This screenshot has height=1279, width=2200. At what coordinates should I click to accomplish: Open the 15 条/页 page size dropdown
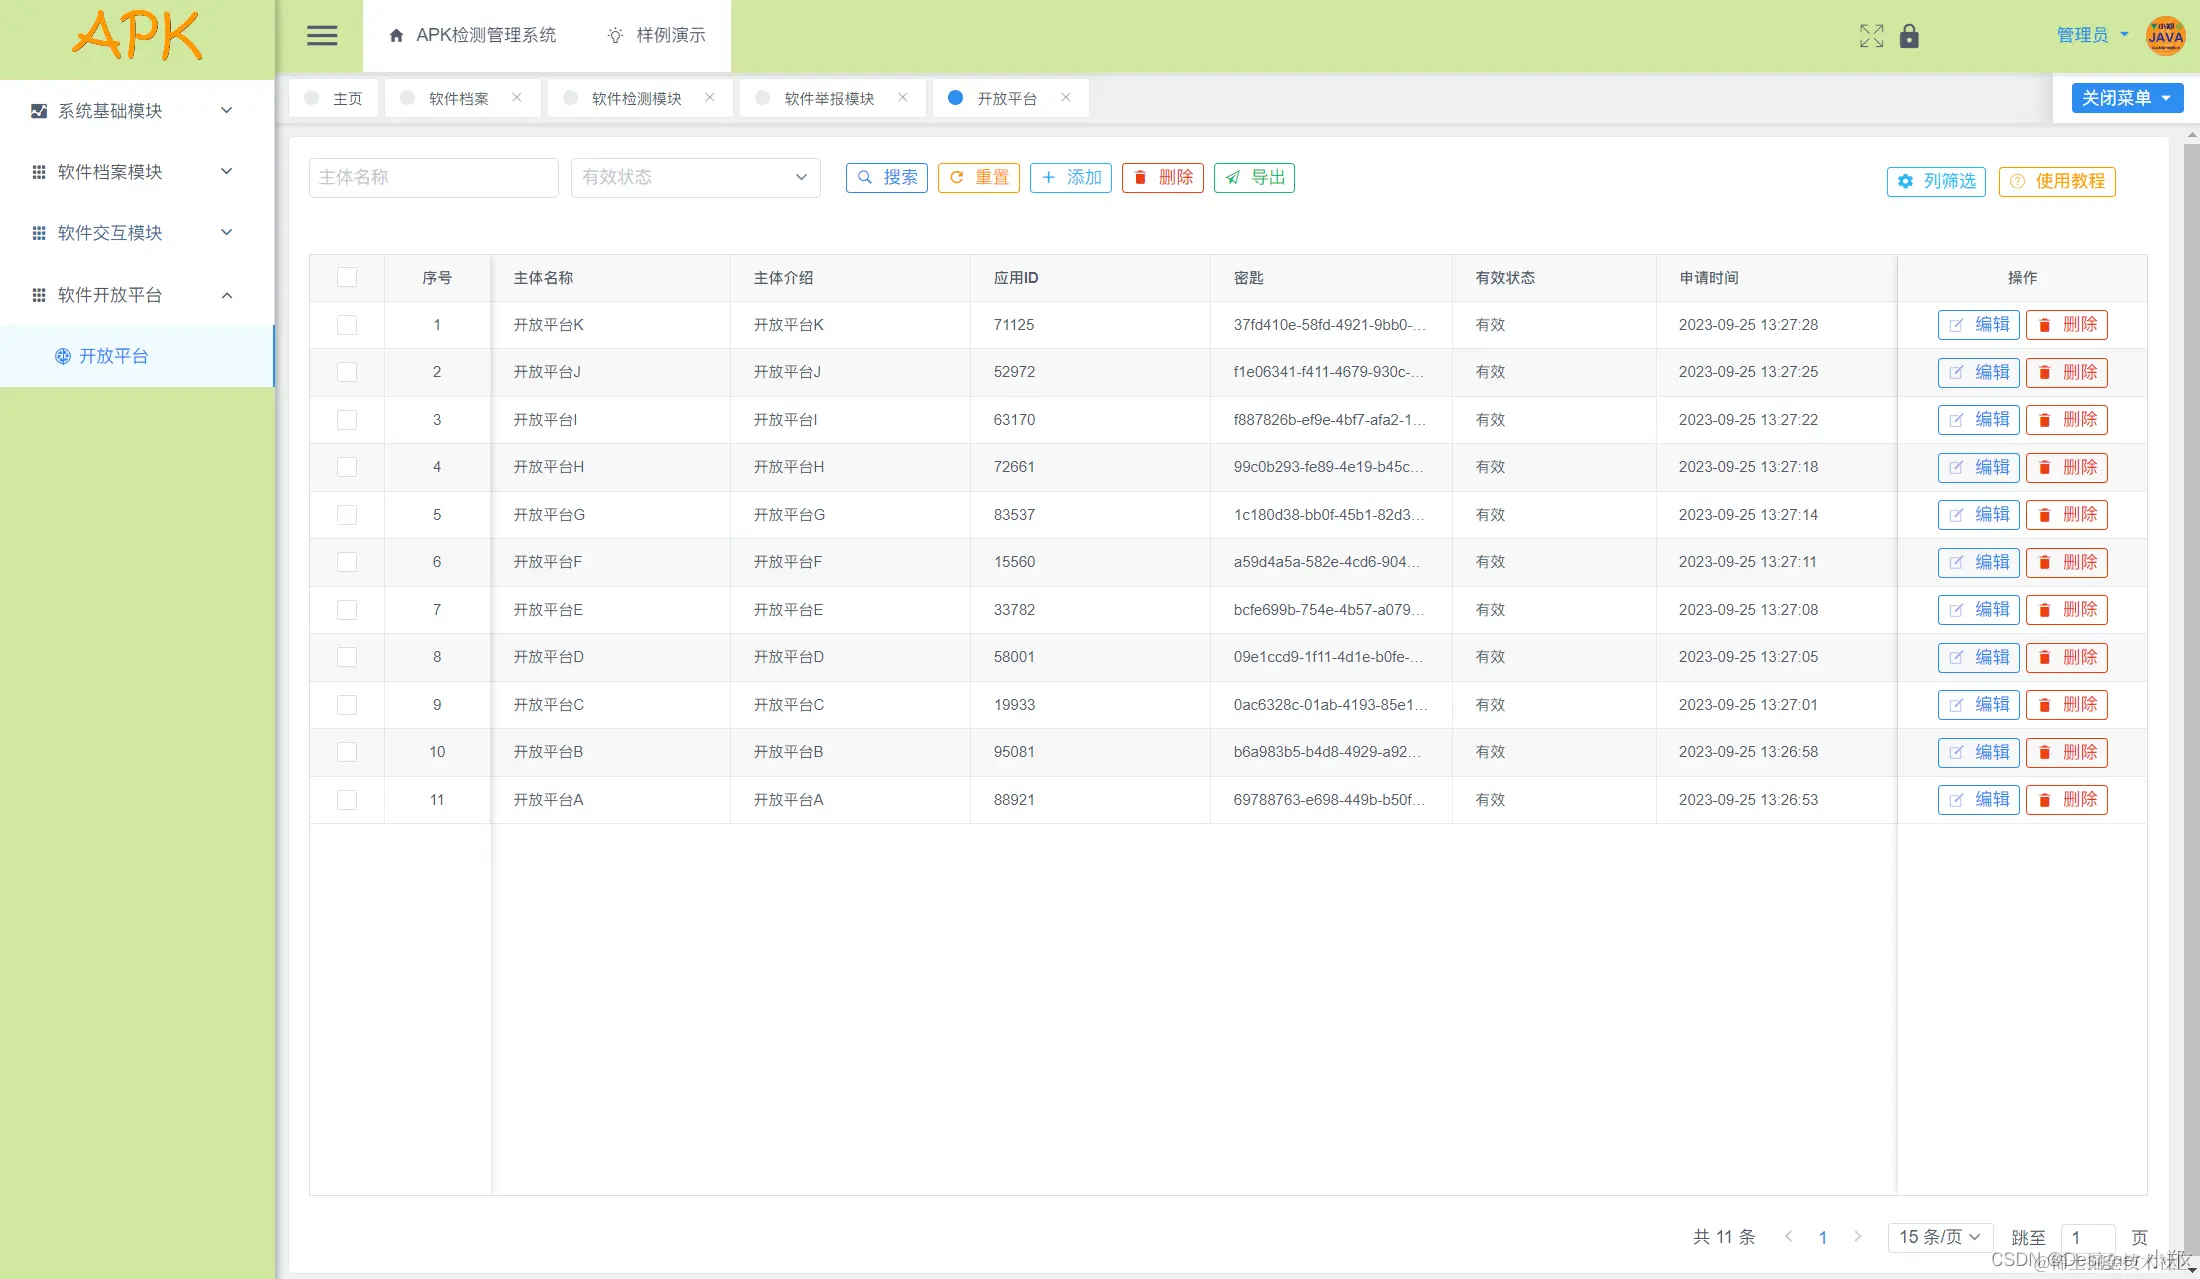1939,1237
